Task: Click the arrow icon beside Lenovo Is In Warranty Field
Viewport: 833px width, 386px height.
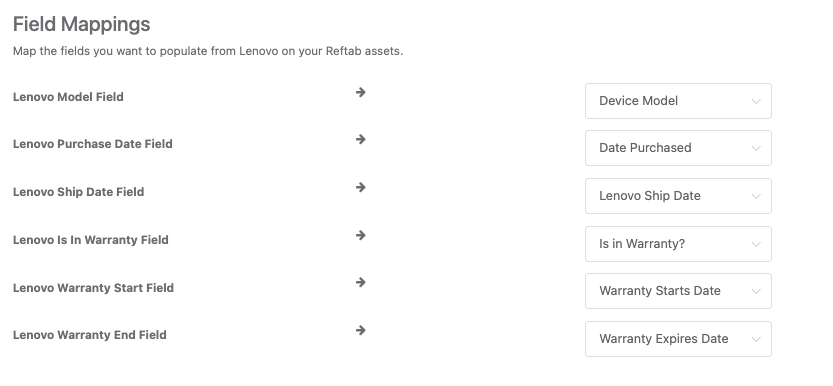Action: coord(361,235)
